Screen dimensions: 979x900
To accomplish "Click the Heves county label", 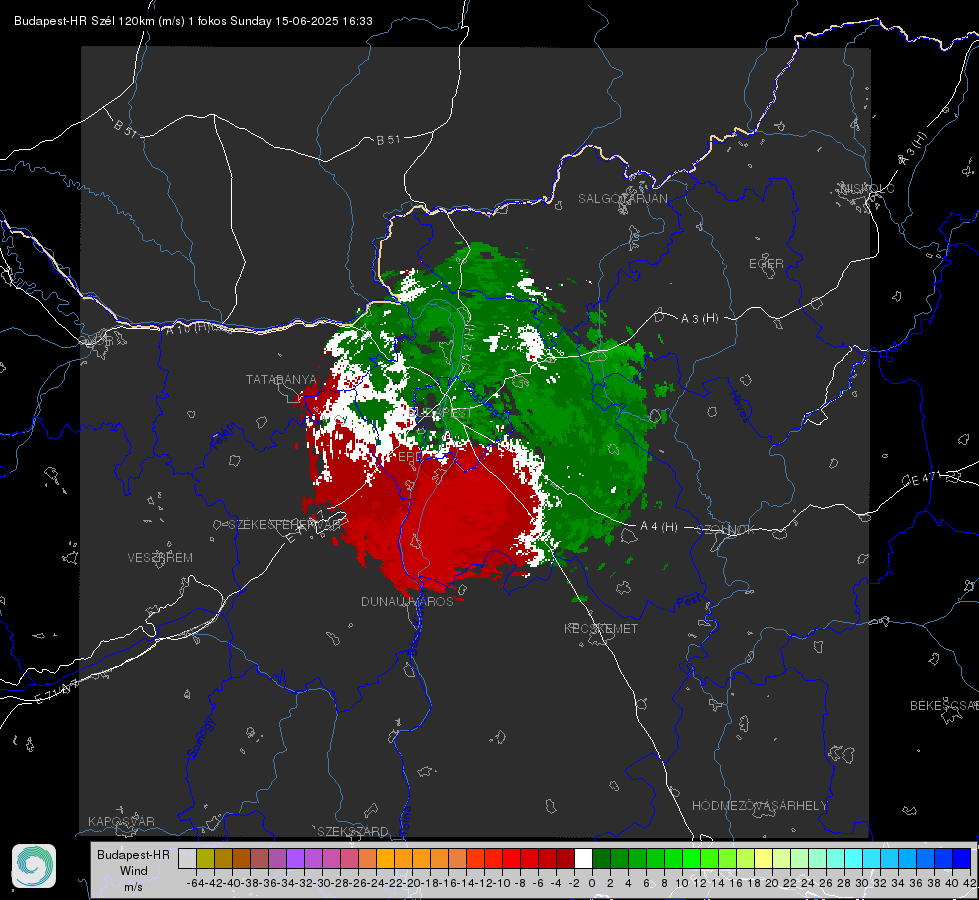I will [739, 406].
